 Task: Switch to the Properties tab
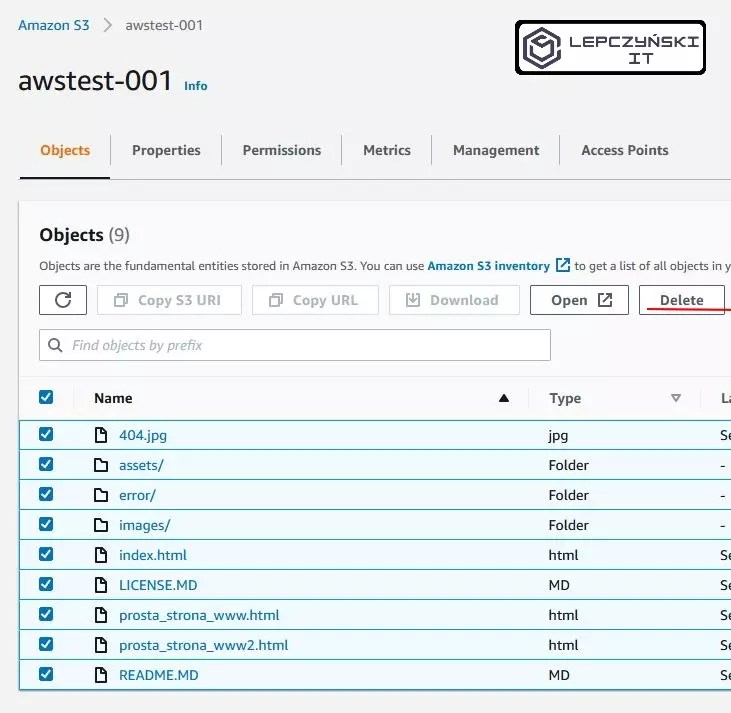(166, 150)
